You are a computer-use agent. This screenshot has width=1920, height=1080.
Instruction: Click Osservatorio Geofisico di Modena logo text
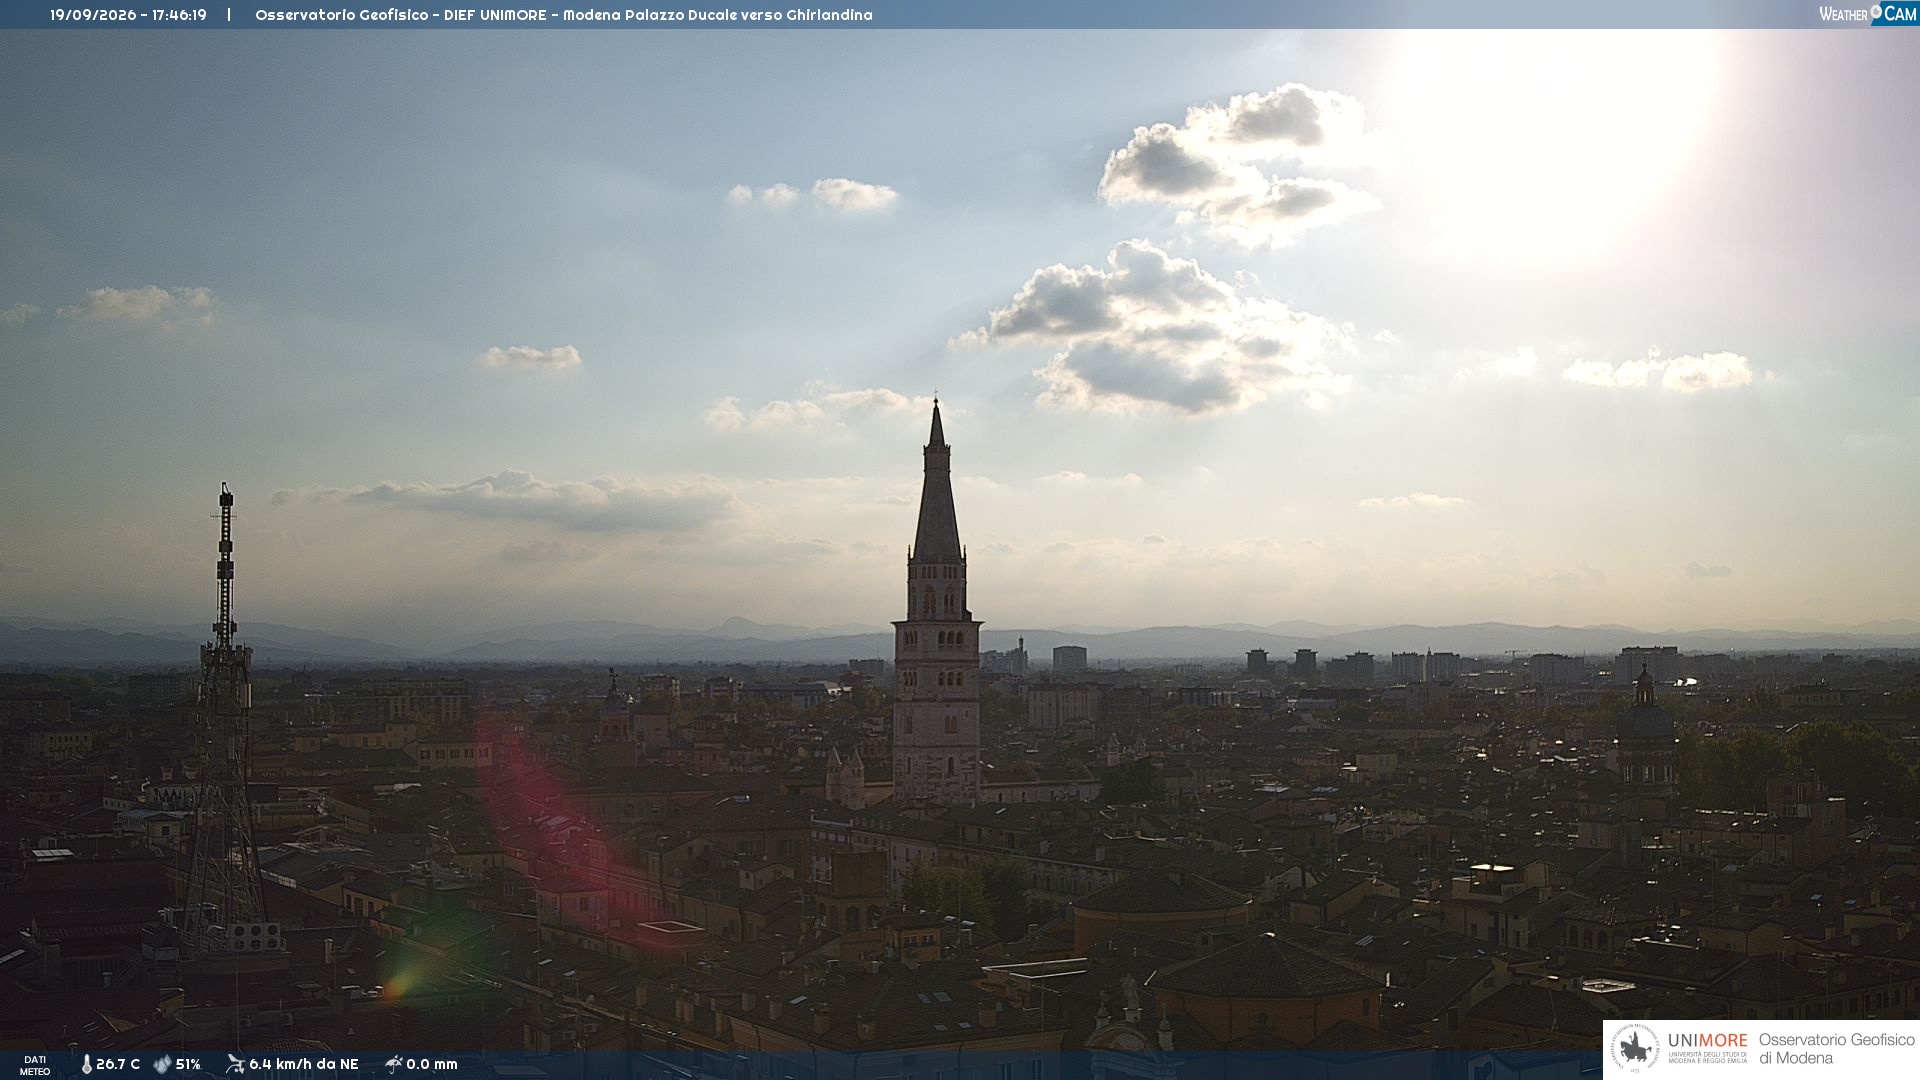coord(1836,1049)
